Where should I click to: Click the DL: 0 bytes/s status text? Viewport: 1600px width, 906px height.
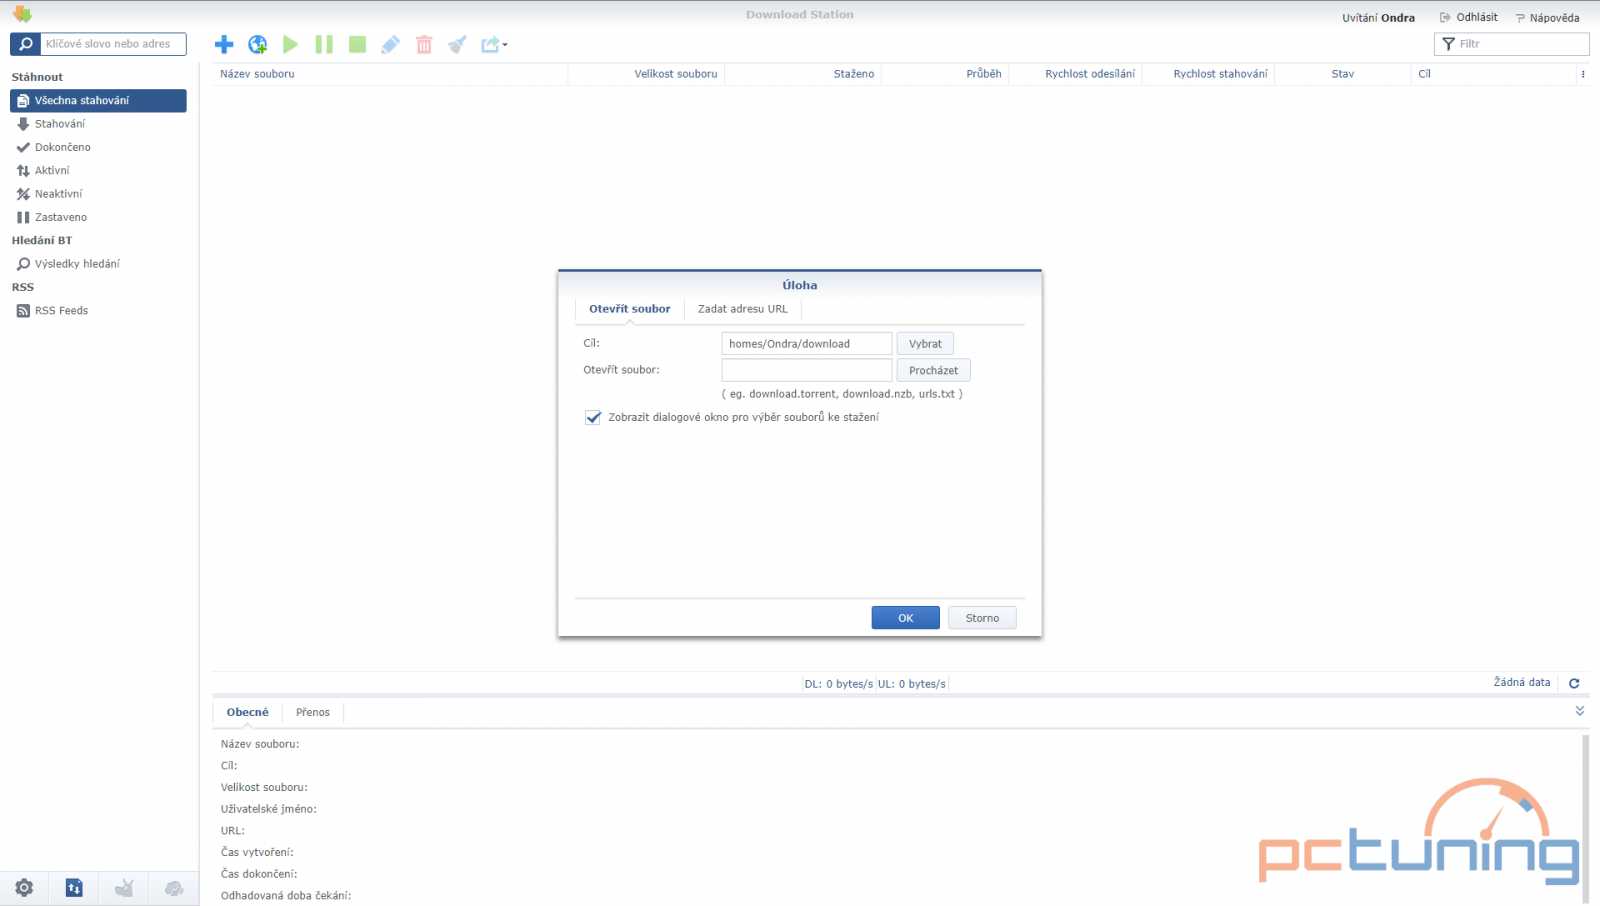(x=838, y=684)
